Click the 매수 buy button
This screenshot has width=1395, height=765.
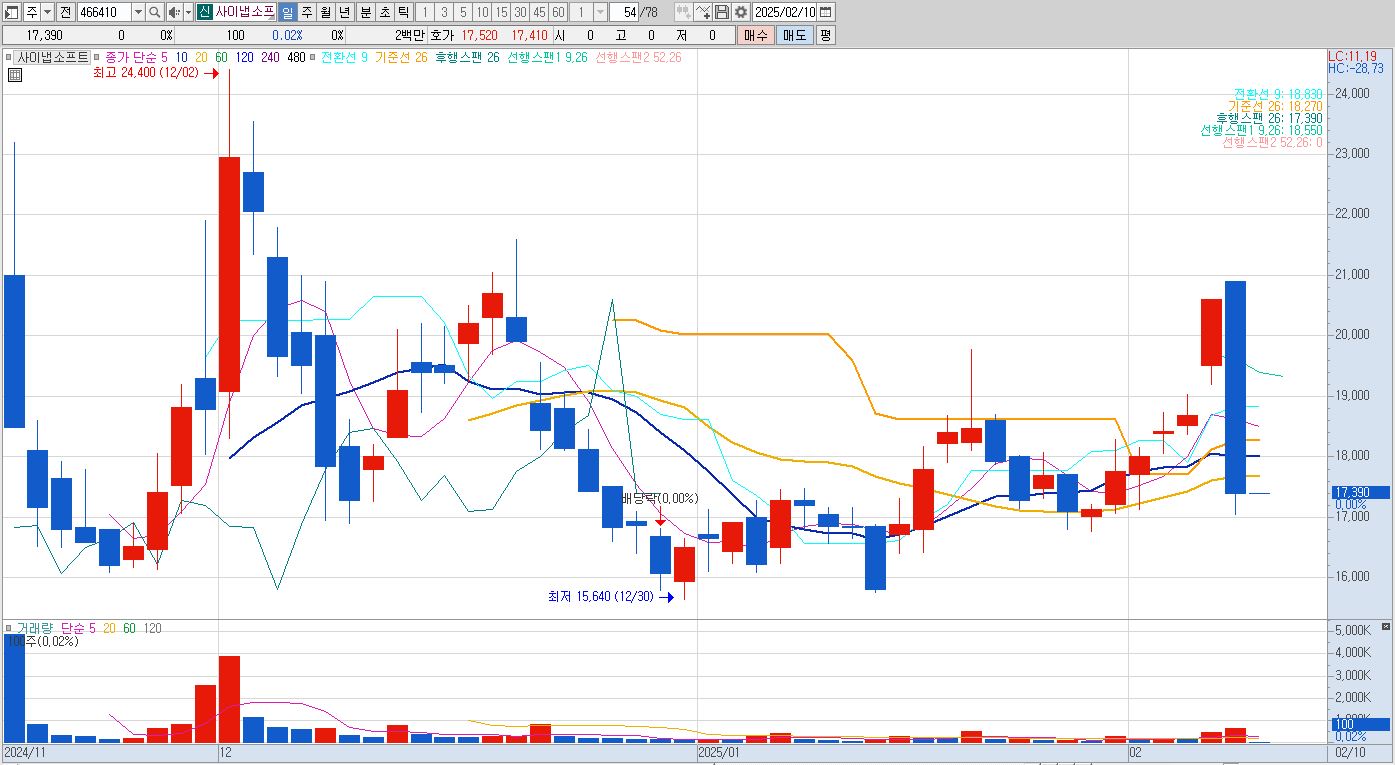[x=755, y=35]
